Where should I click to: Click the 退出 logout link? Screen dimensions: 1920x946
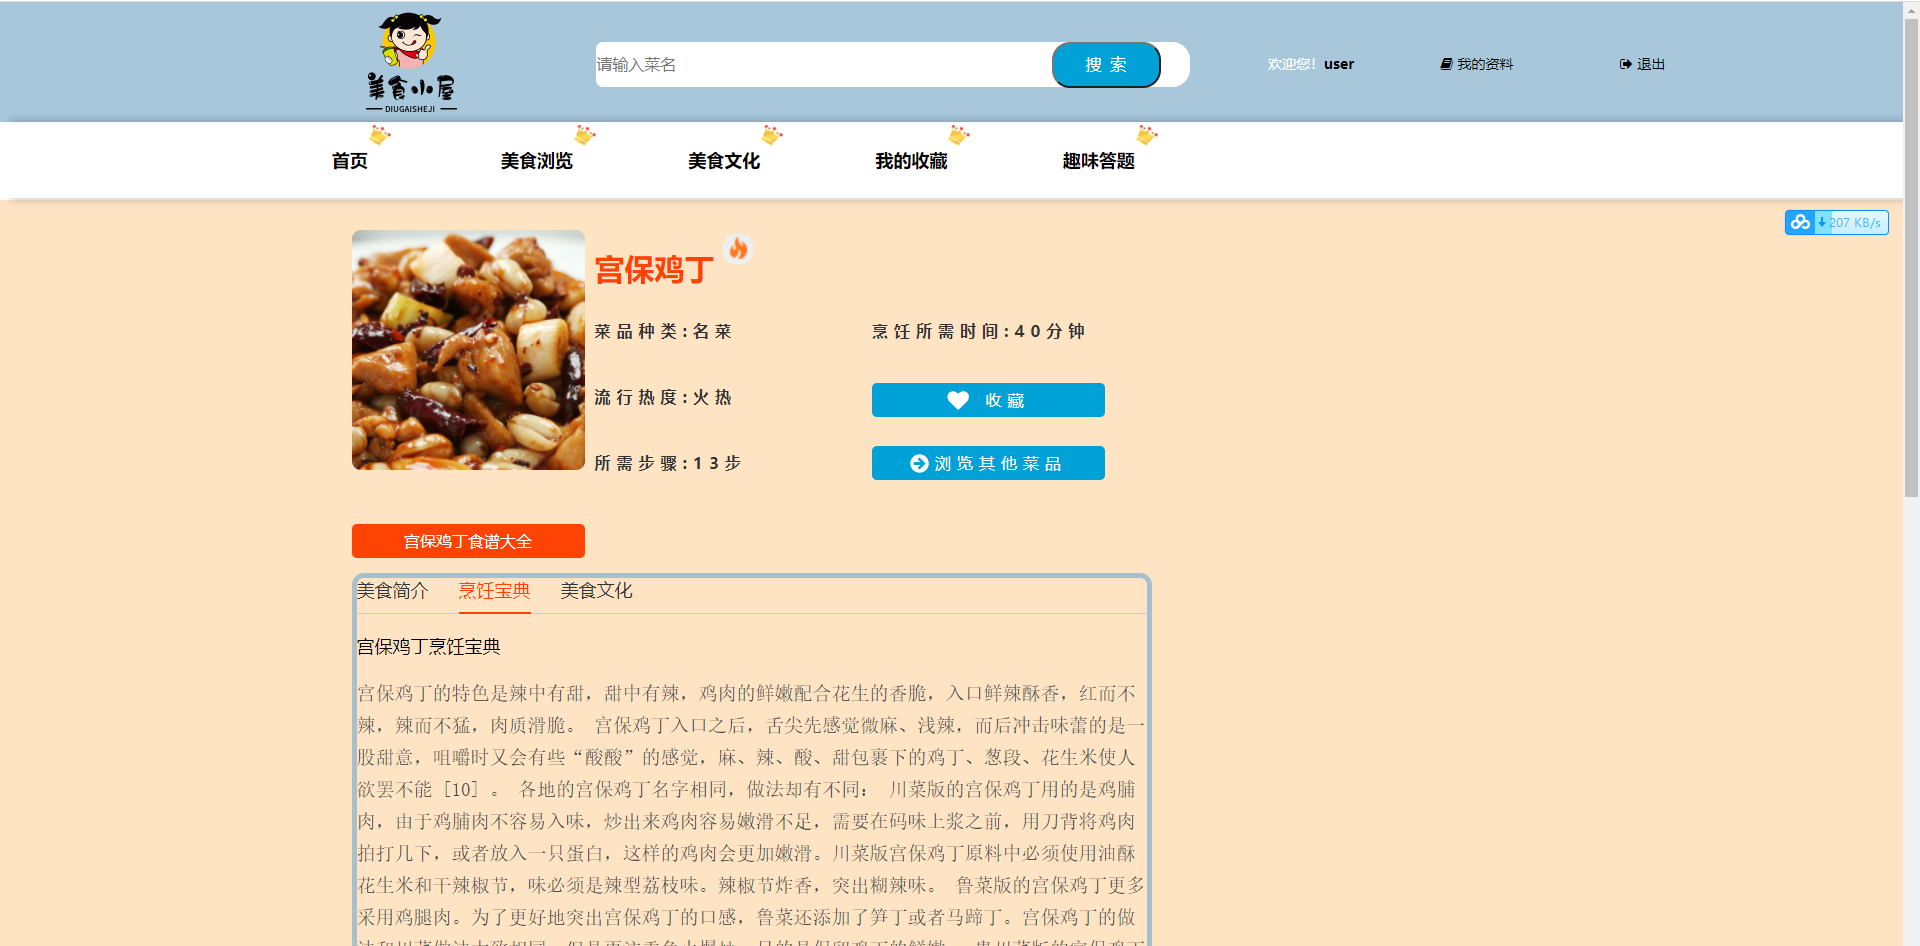click(1648, 63)
